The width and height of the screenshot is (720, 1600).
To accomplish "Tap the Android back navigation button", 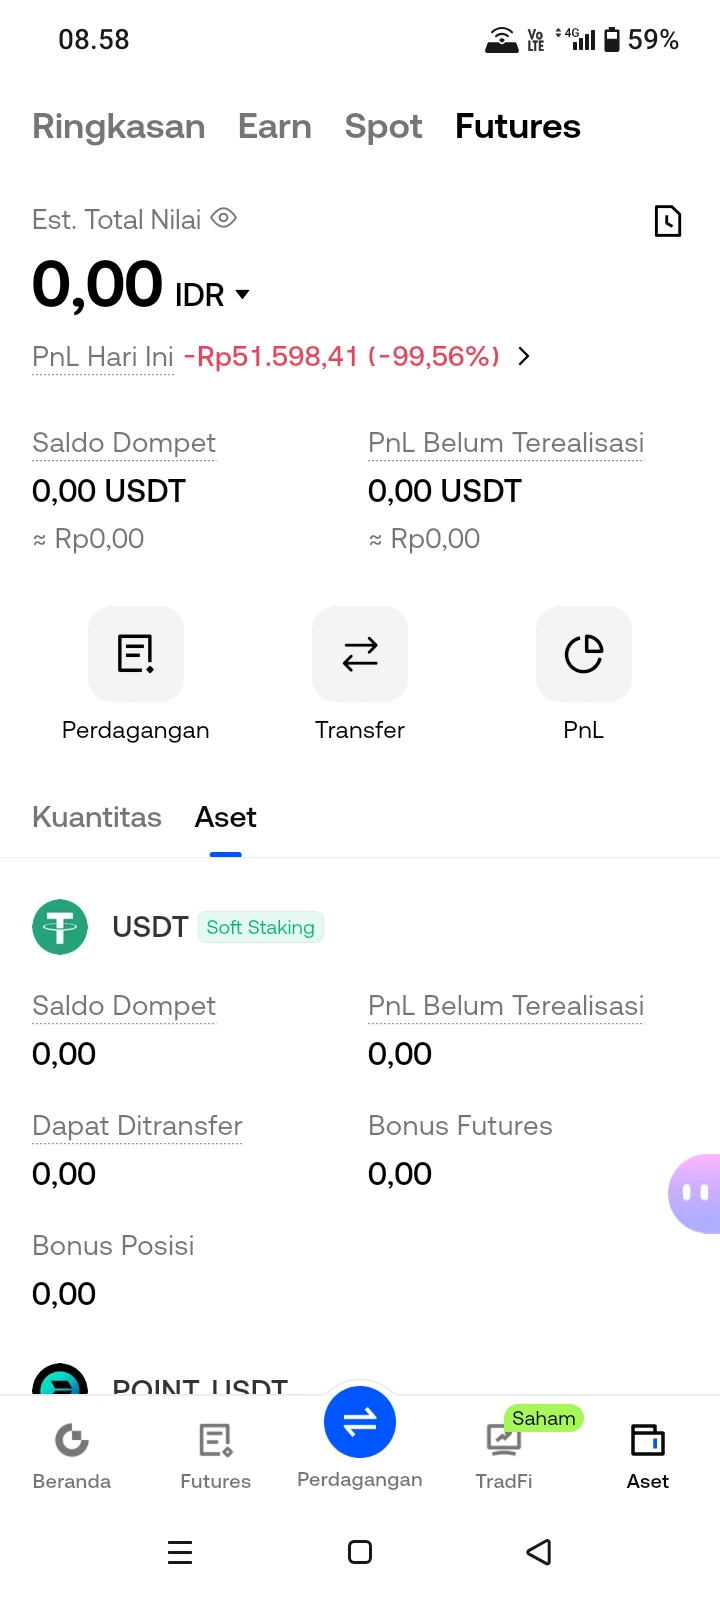I will click(x=539, y=1552).
